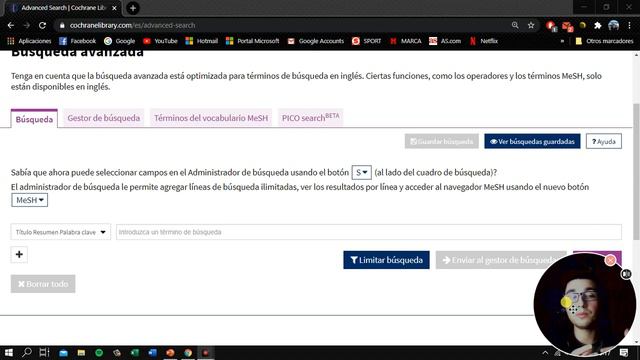This screenshot has height=360, width=640.
Task: Click Enviar al gestor de búsqueda
Action: (500, 260)
